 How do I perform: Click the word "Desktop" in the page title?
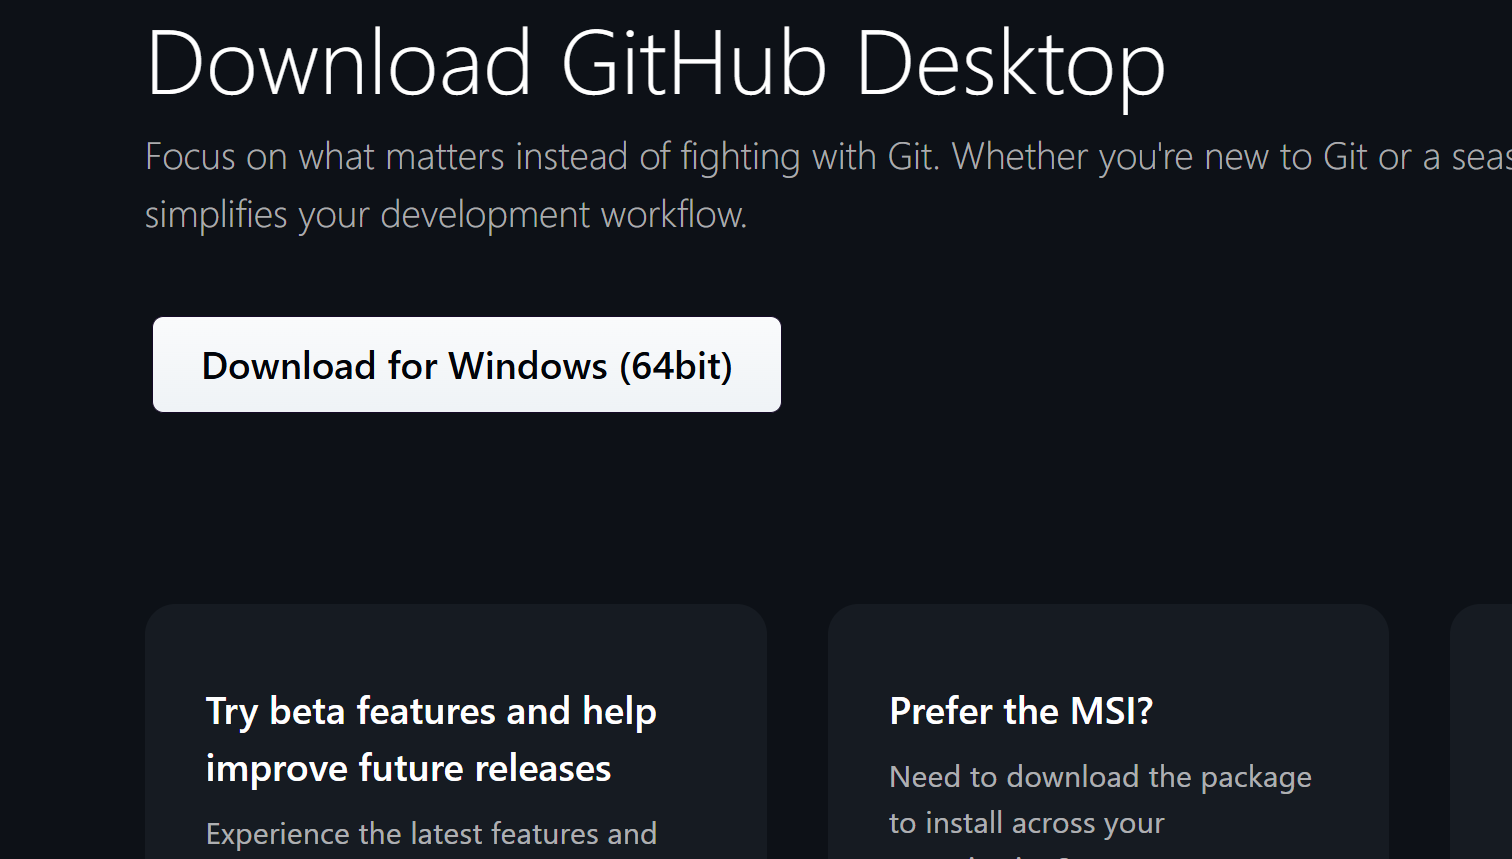(1011, 66)
